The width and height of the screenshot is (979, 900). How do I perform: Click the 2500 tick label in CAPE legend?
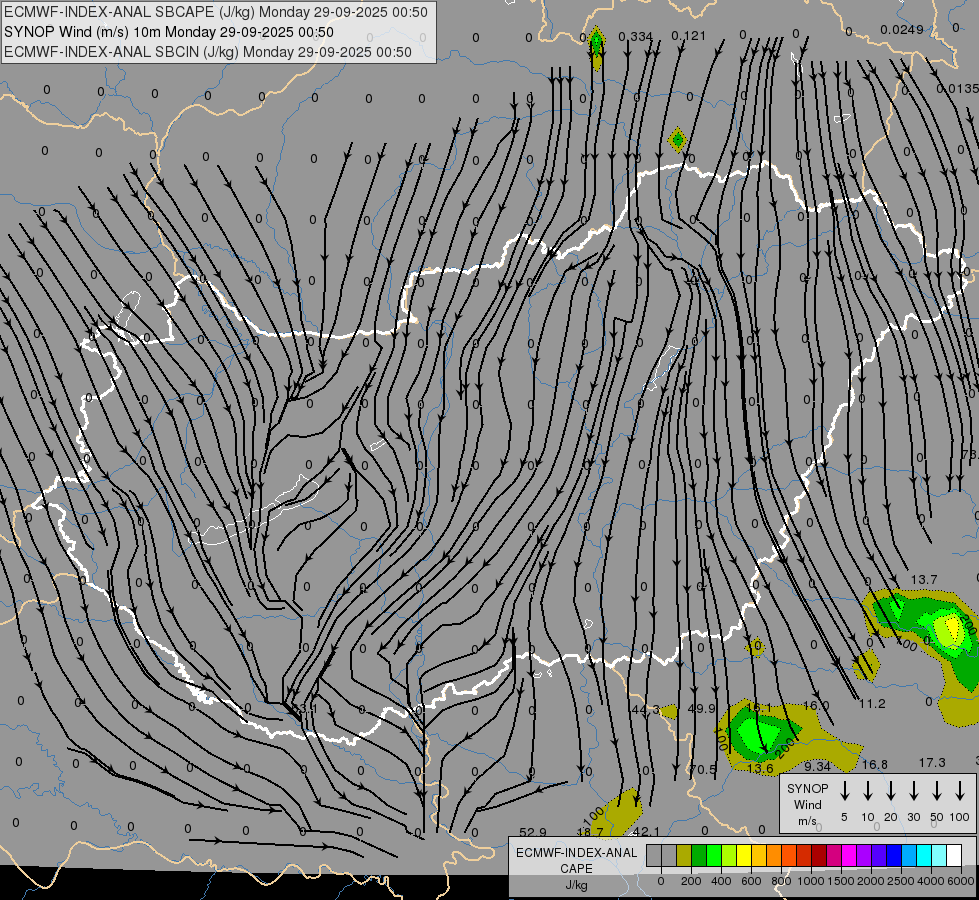(901, 881)
